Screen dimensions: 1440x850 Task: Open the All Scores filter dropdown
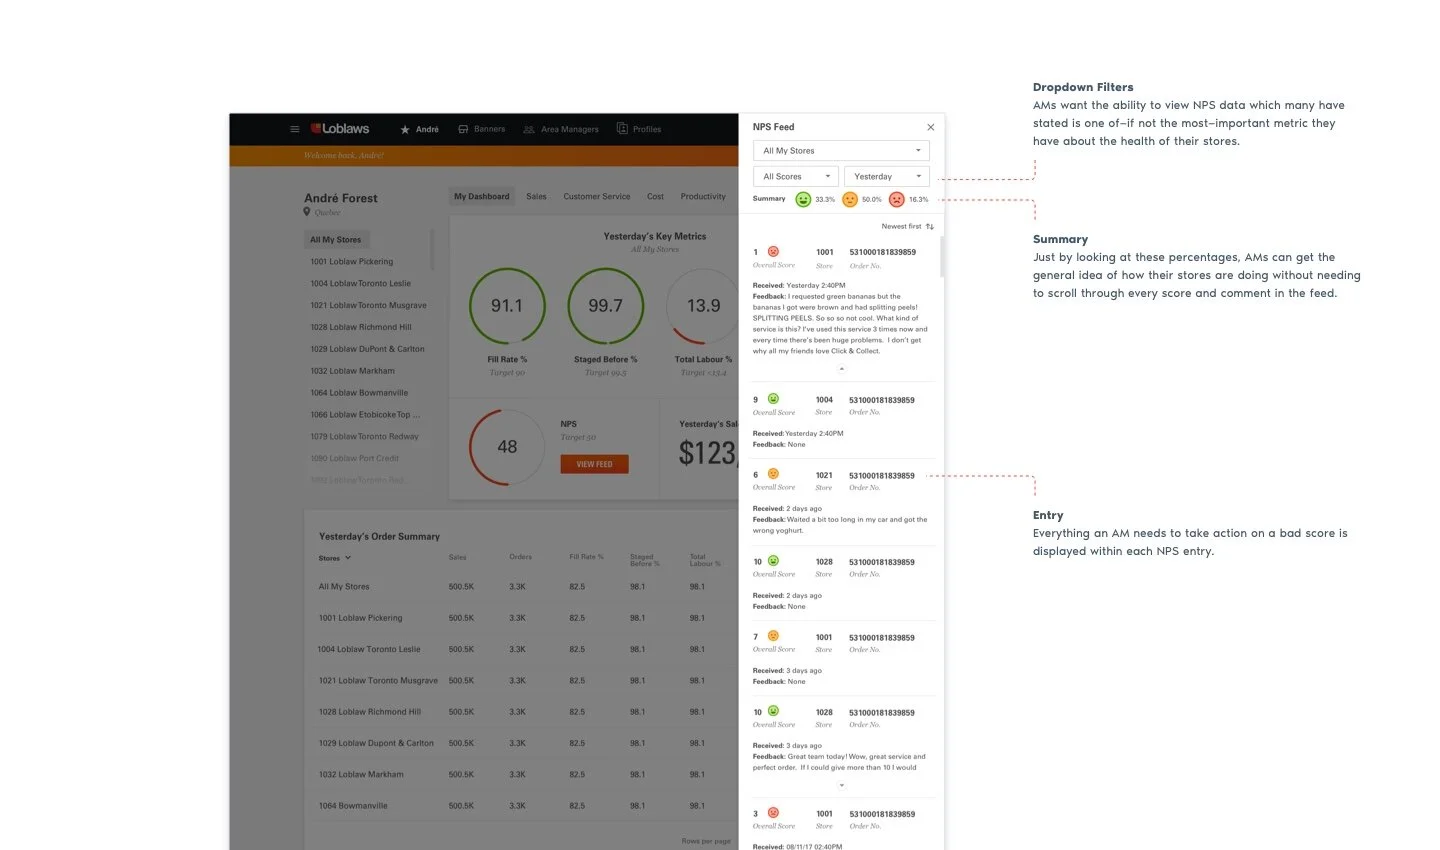tap(794, 176)
